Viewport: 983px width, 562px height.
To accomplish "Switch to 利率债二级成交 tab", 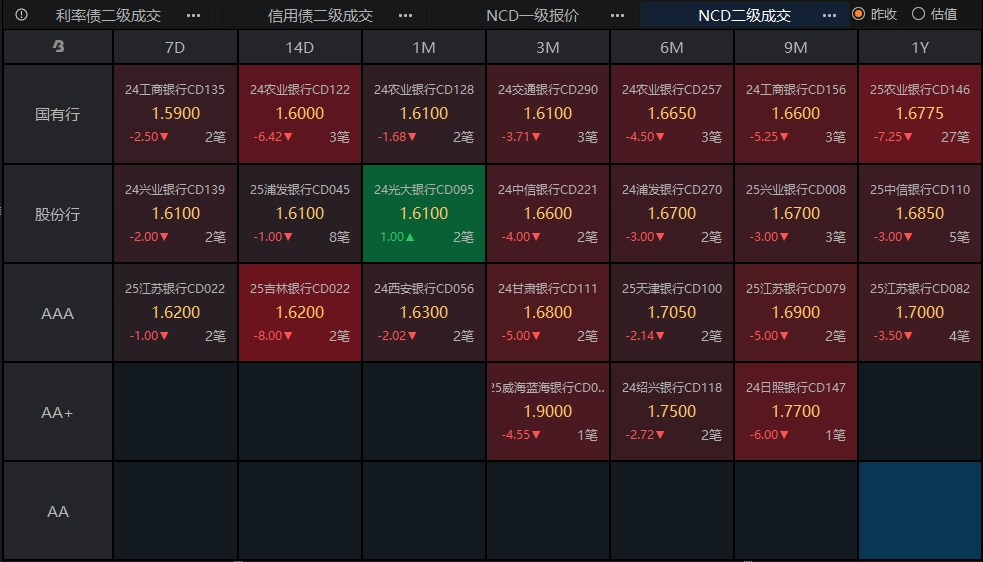I will (x=108, y=15).
